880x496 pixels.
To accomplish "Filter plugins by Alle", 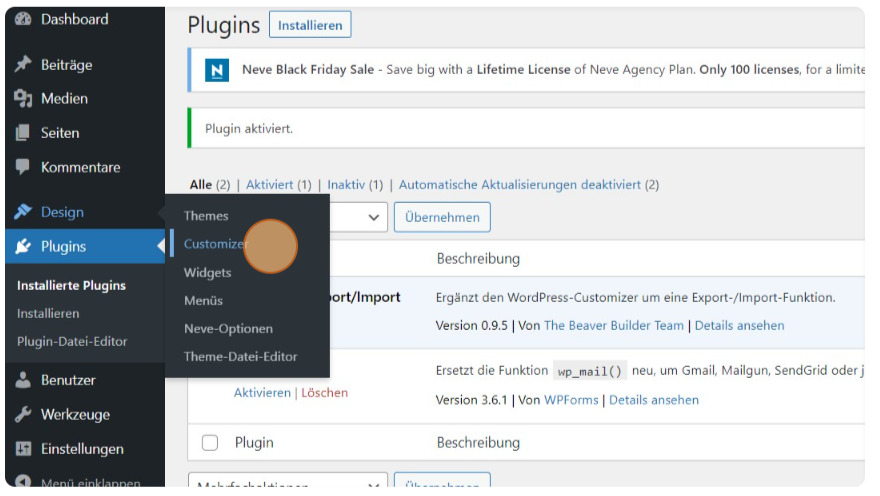I will (x=201, y=185).
